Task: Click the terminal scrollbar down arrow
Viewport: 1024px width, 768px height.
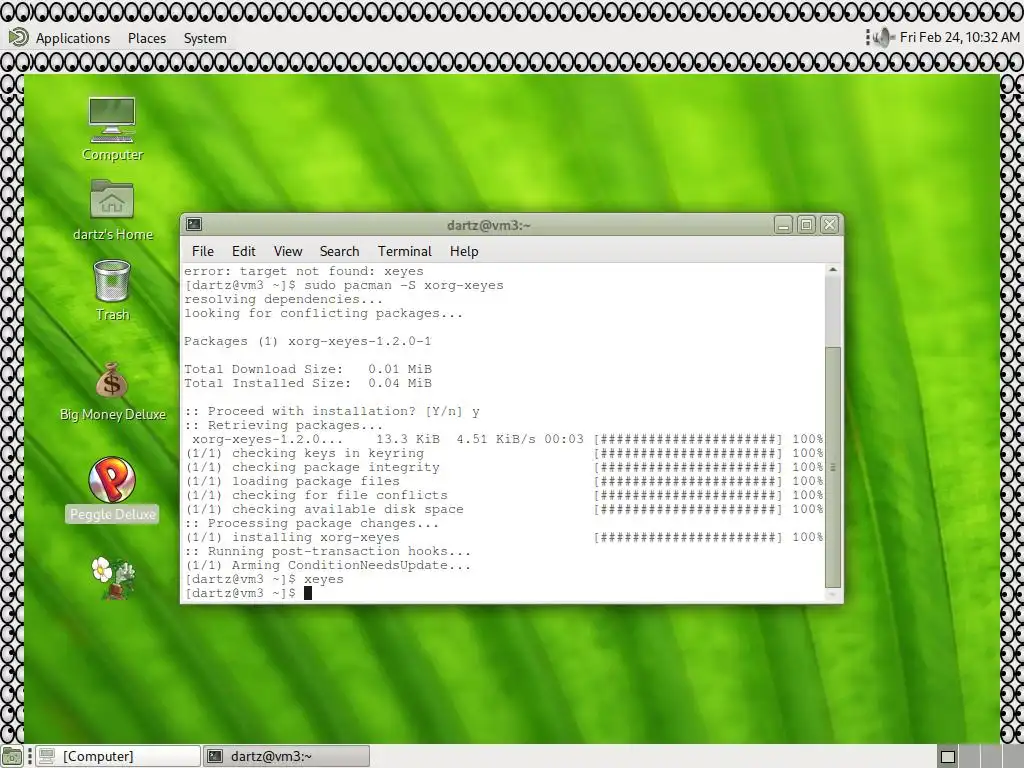Action: coord(833,595)
